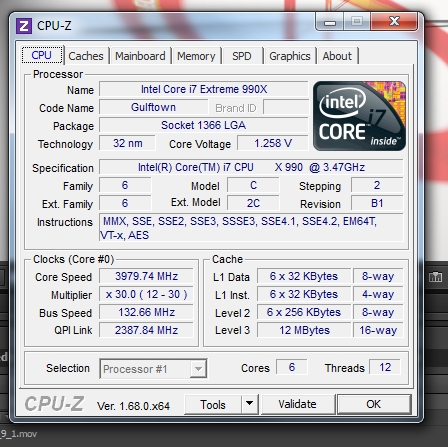Click the 9_1.mov file name in the background window
Viewport: 448px width, 447px height.
pyautogui.click(x=19, y=434)
